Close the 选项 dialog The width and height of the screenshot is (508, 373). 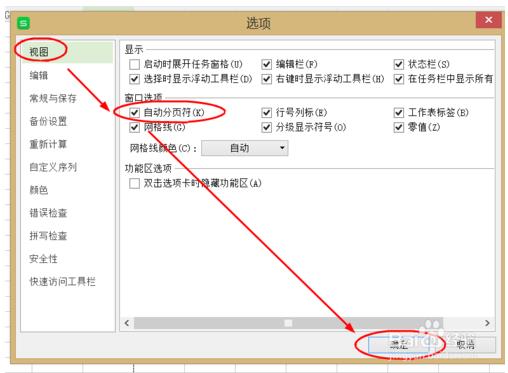tap(489, 20)
